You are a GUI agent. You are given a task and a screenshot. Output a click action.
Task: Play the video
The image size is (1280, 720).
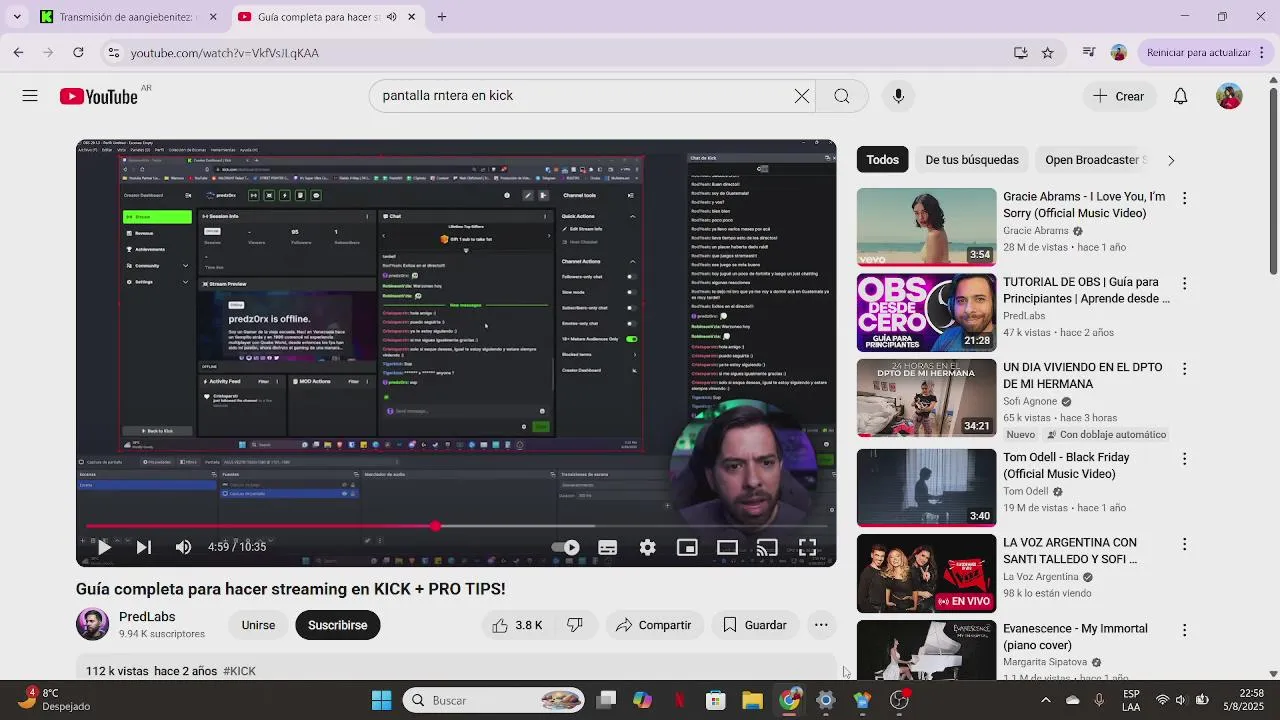click(104, 547)
